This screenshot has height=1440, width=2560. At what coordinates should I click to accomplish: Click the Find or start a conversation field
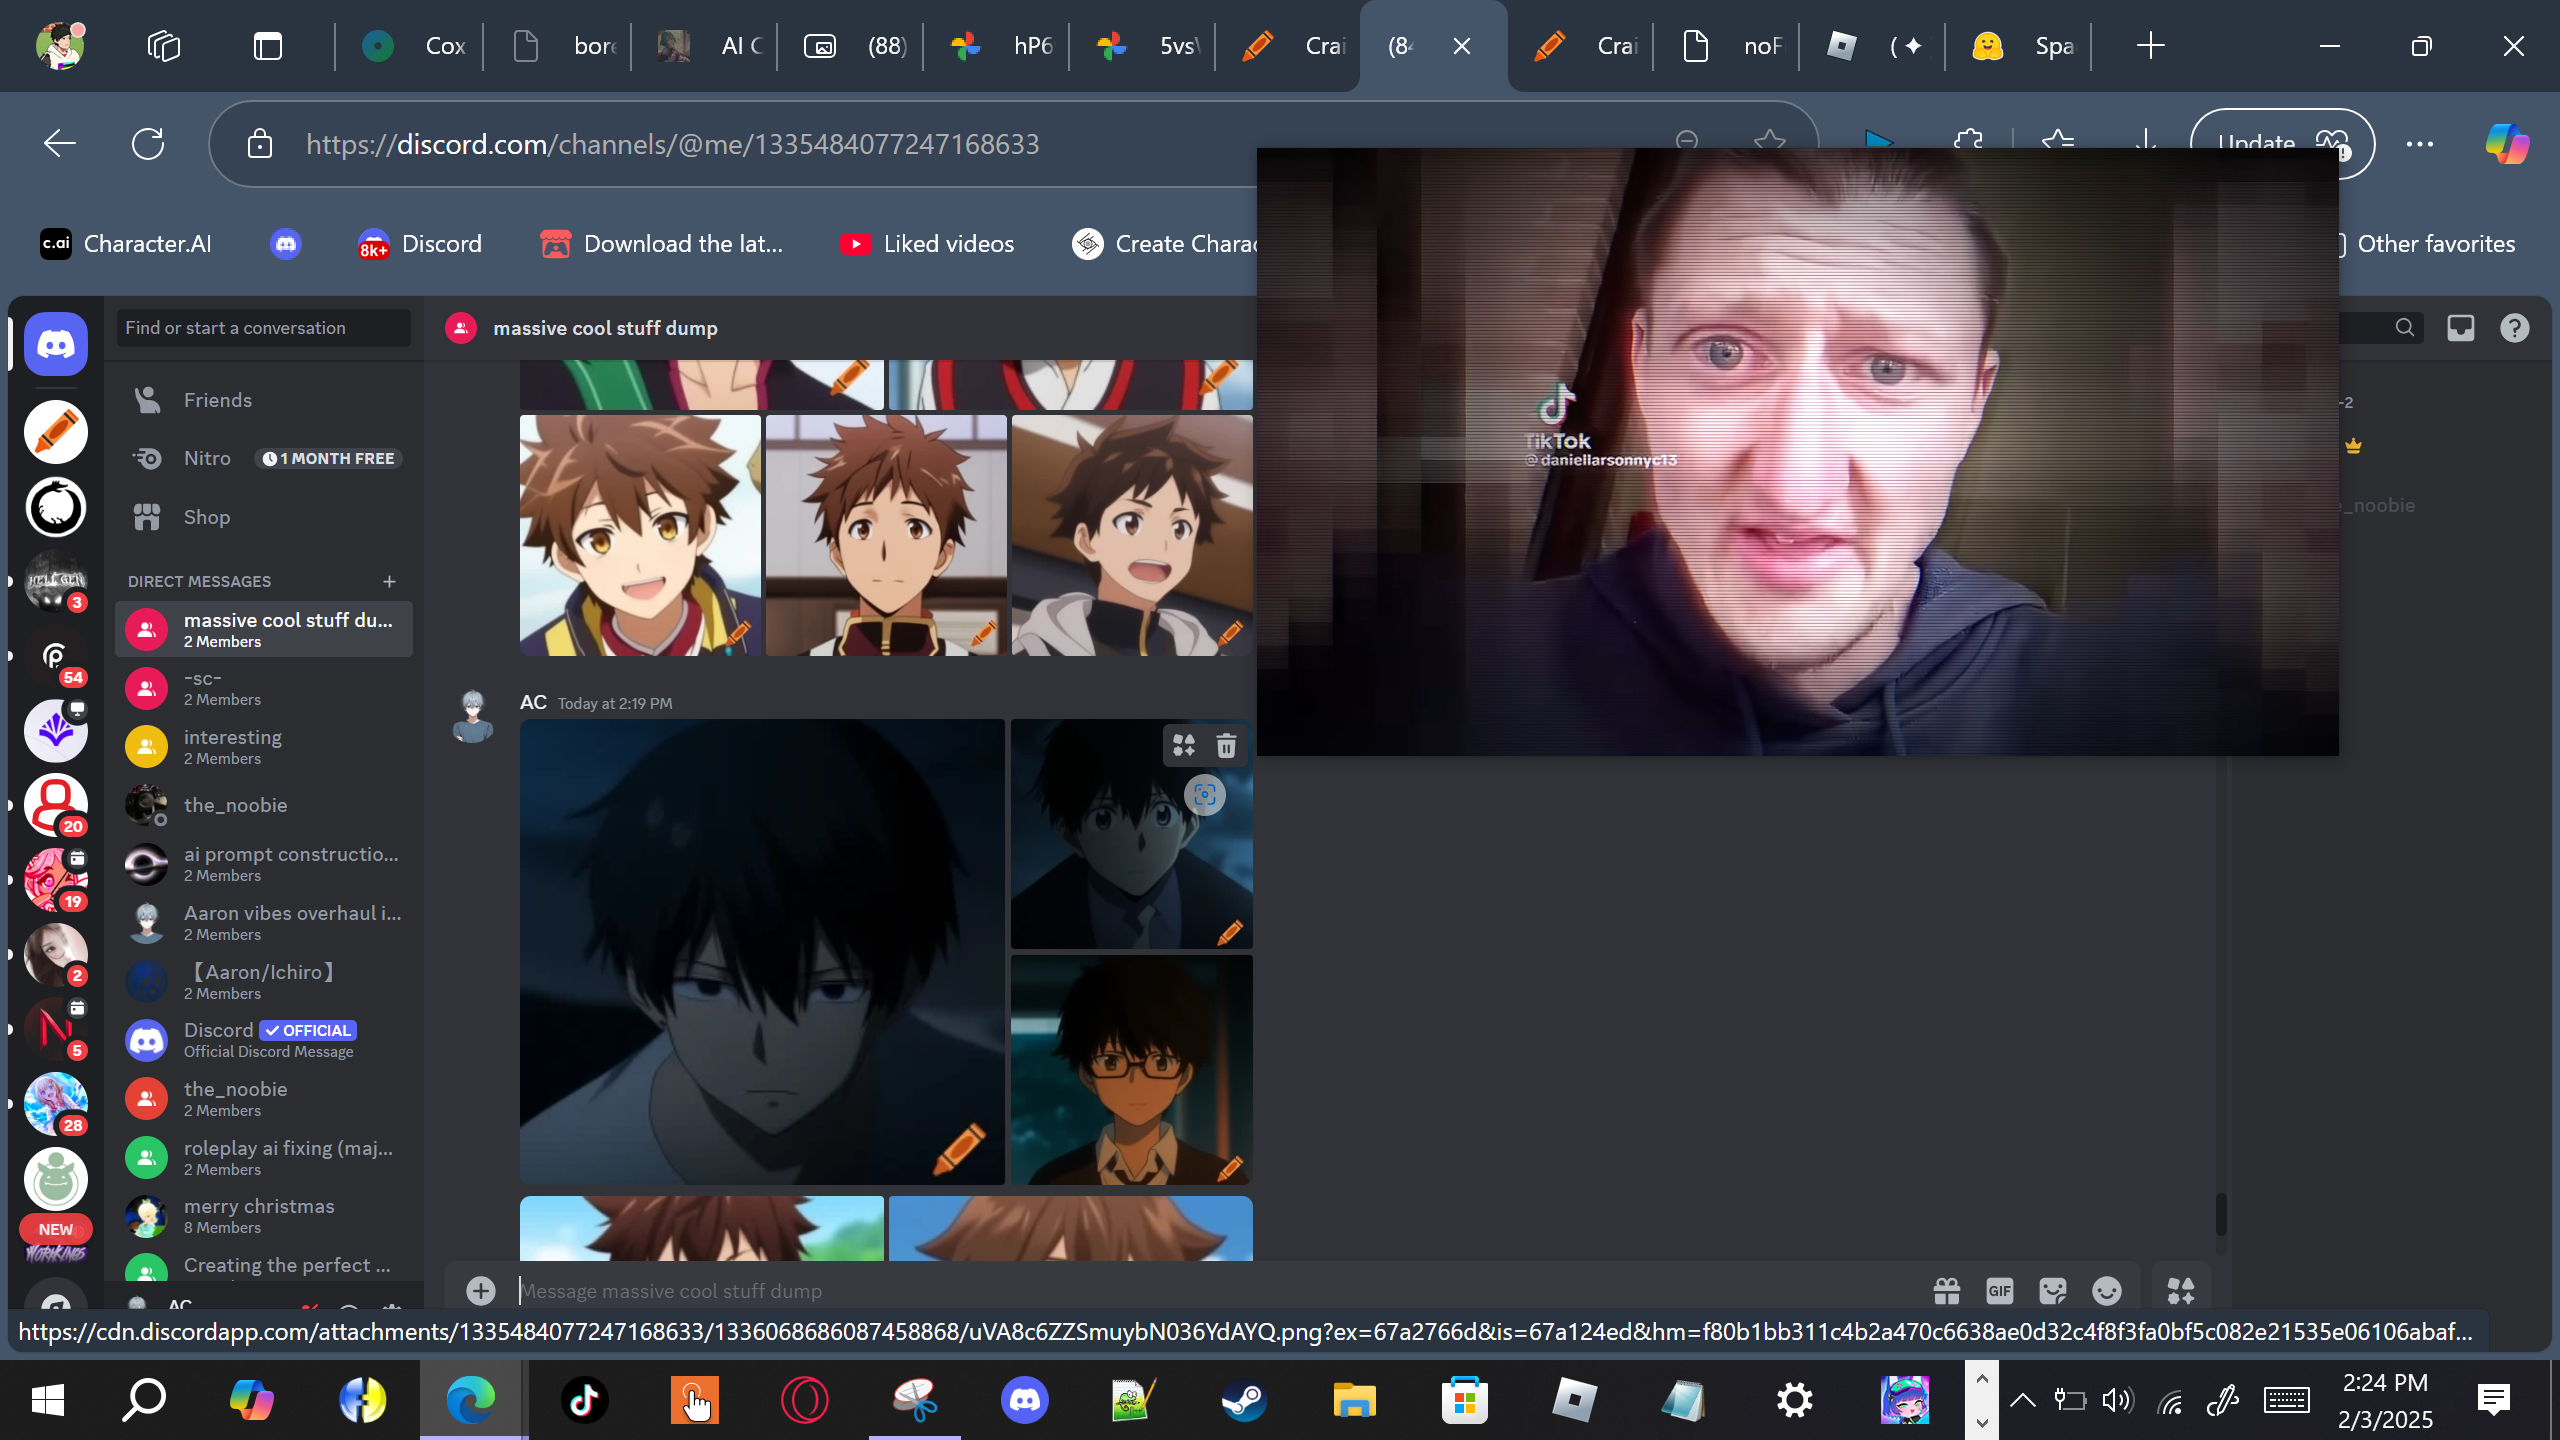(264, 328)
